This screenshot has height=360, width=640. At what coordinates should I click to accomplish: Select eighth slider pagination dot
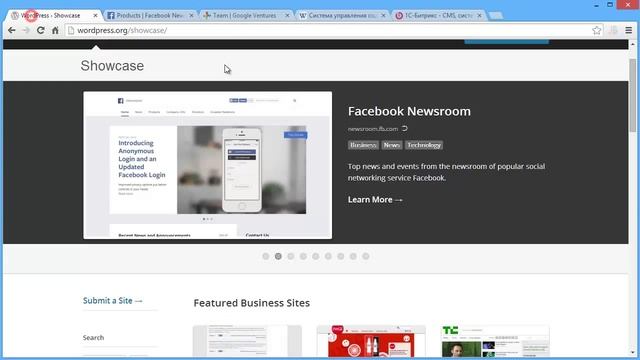point(353,256)
